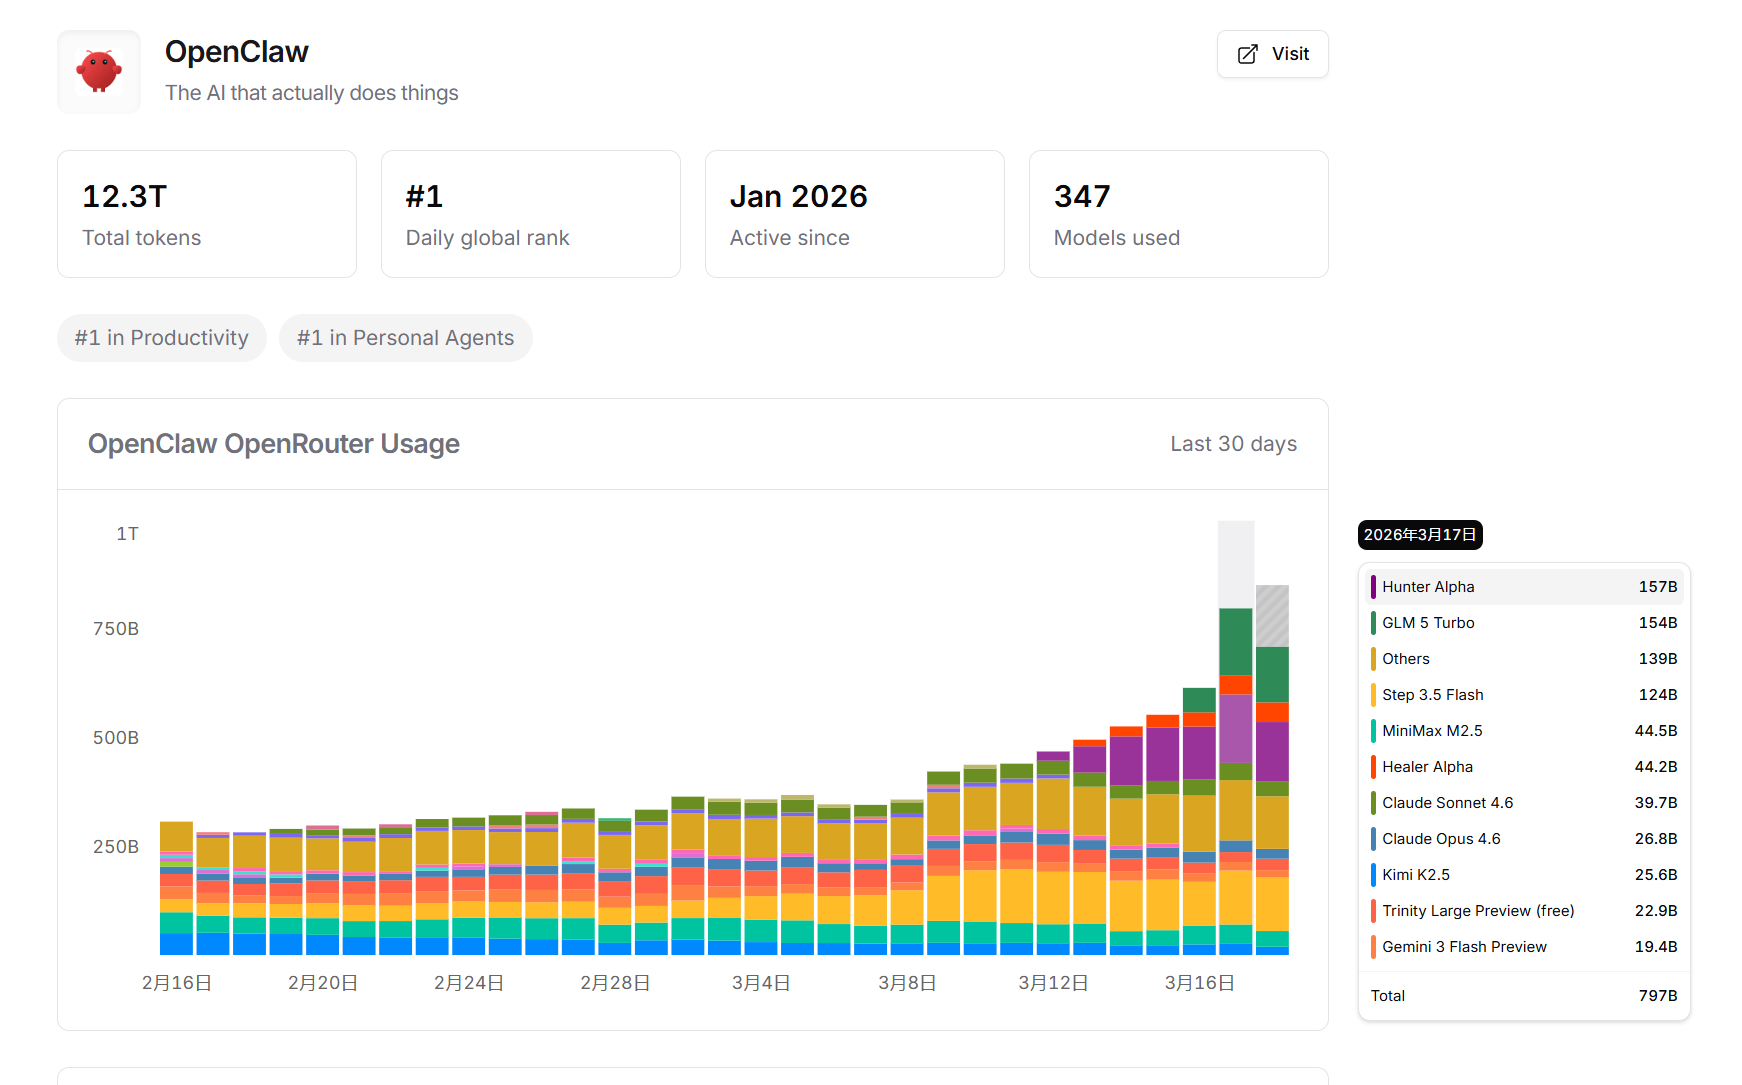Select the Kimi K2.5 legend entry
Screen dimensions: 1742x1085
tap(1524, 875)
